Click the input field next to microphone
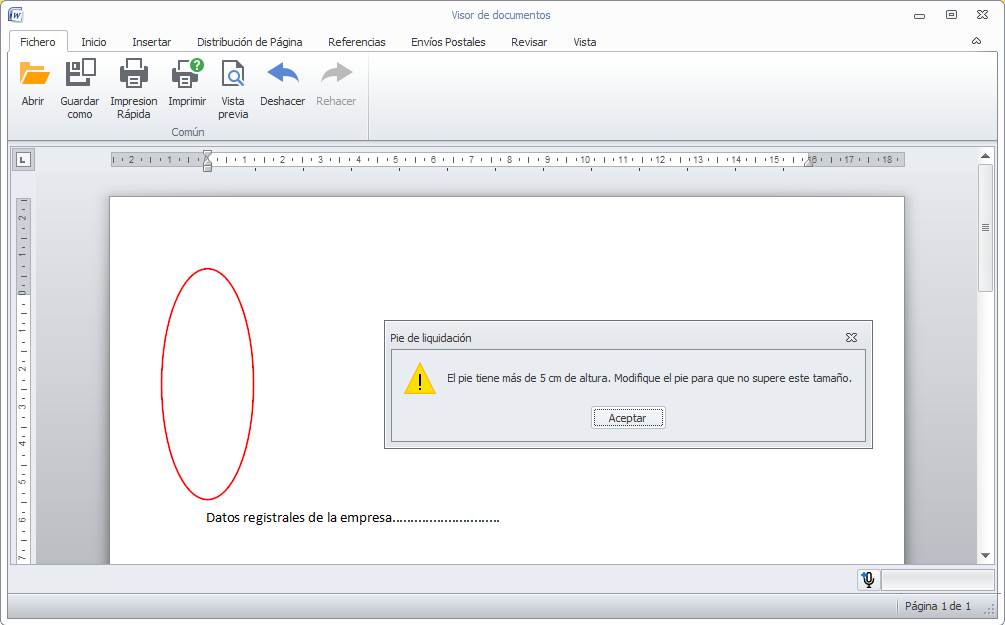 pyautogui.click(x=938, y=579)
